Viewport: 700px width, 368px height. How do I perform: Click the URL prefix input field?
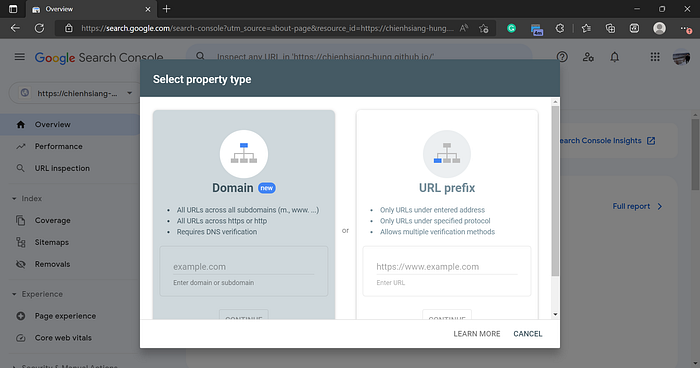(447, 267)
